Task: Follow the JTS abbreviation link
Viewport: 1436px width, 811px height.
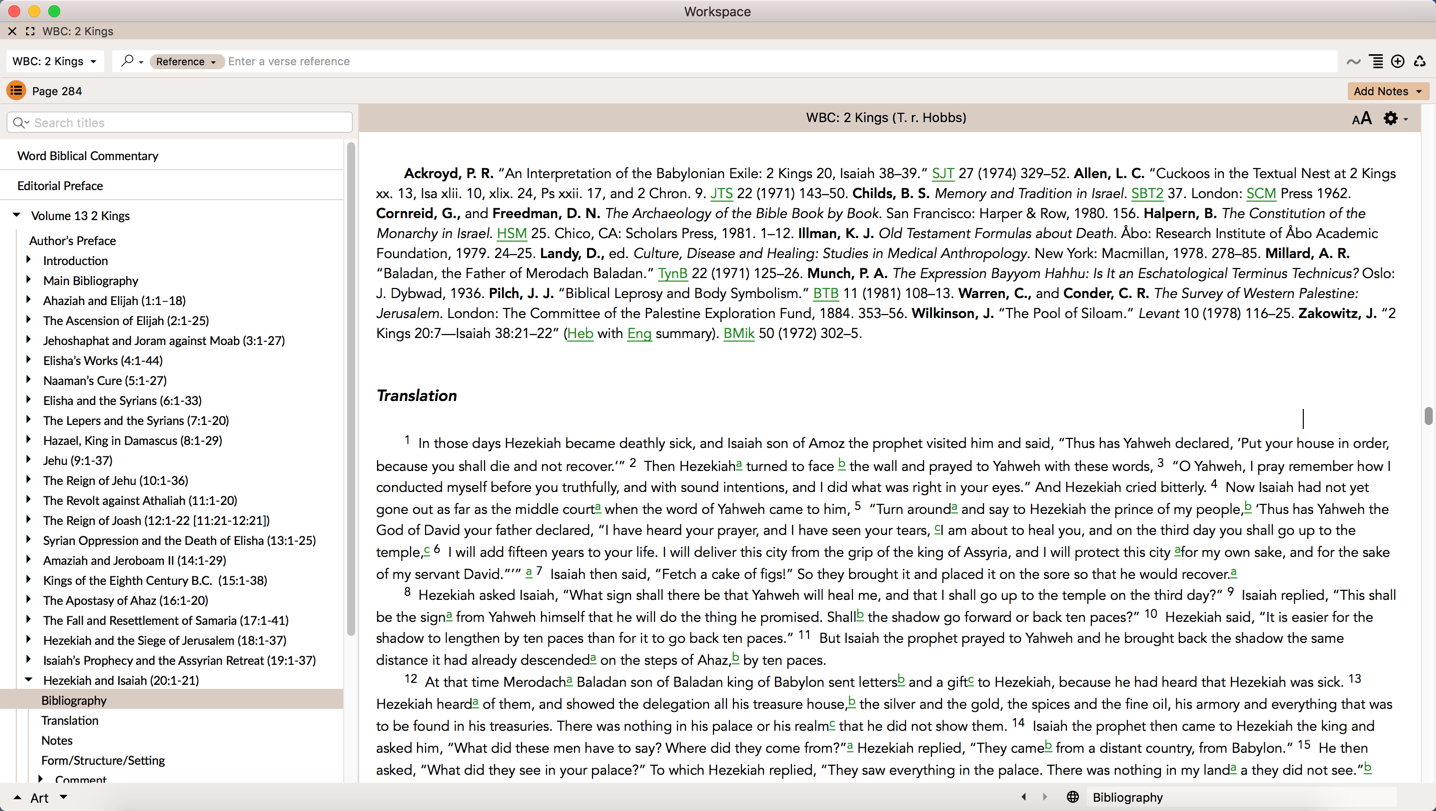Action: coord(722,194)
